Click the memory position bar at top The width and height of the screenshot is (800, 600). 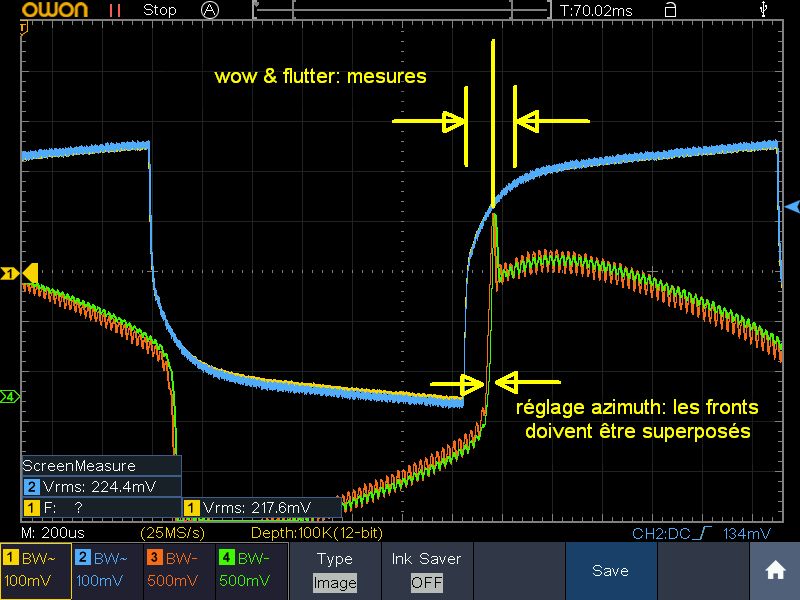coord(402,10)
